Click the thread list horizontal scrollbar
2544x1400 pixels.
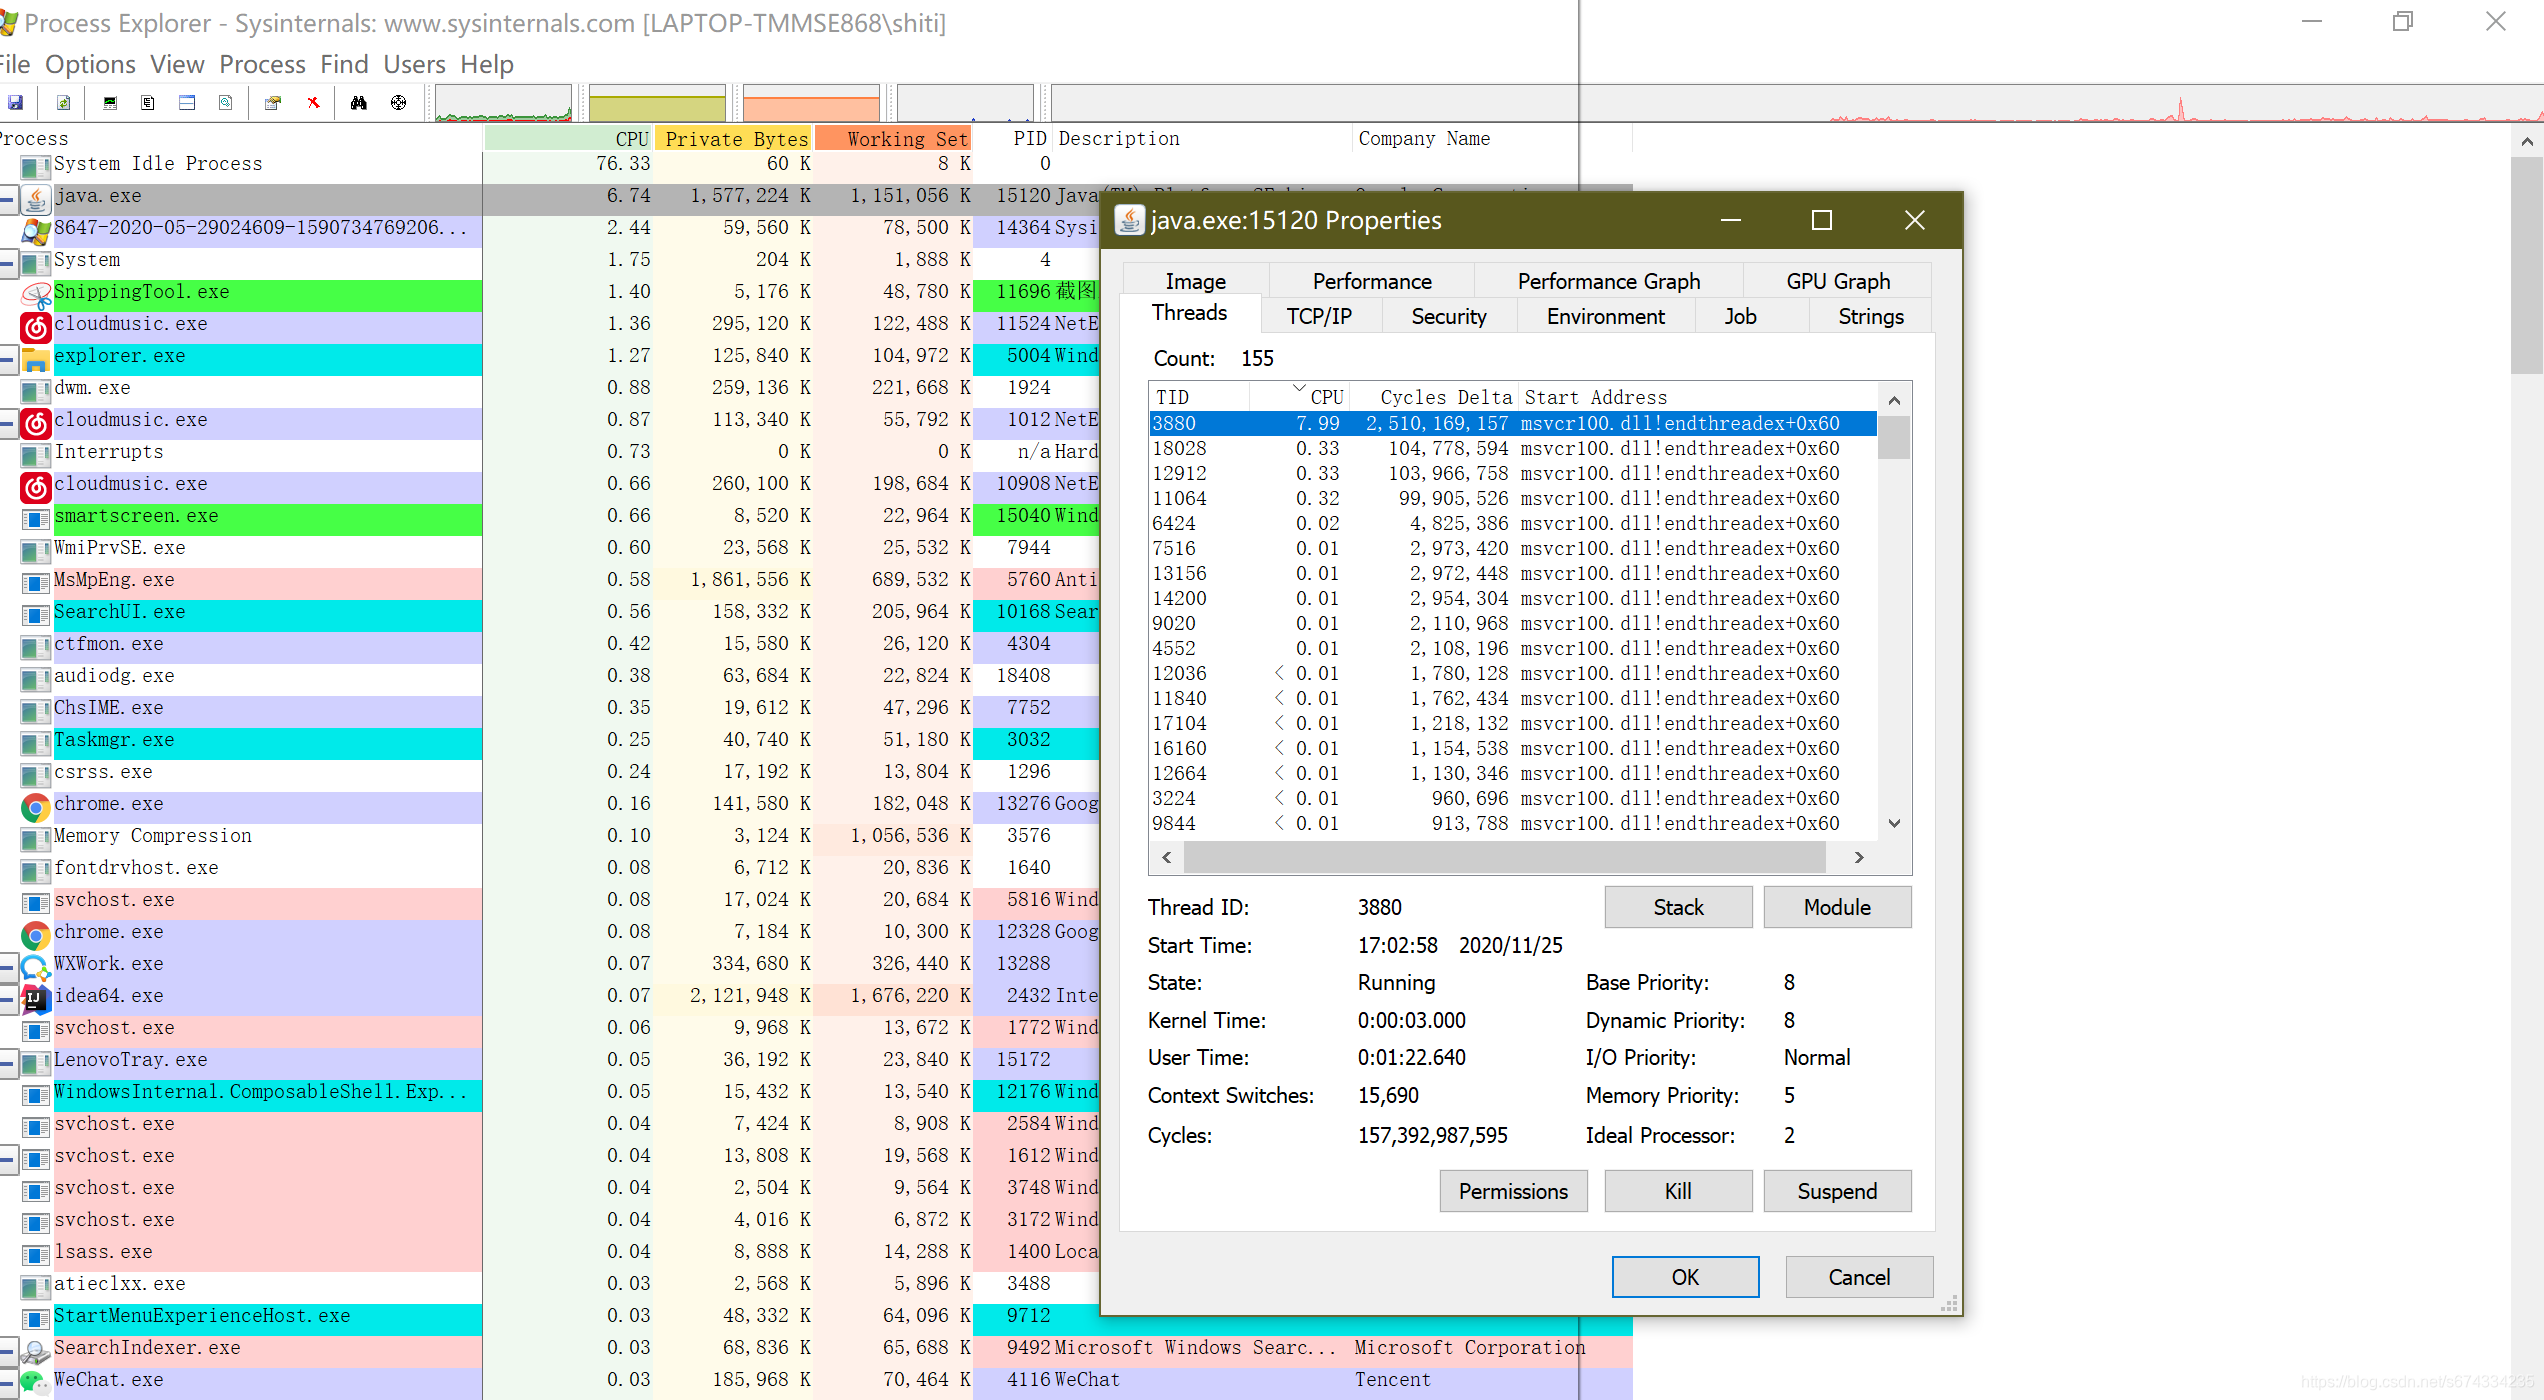click(x=1504, y=858)
